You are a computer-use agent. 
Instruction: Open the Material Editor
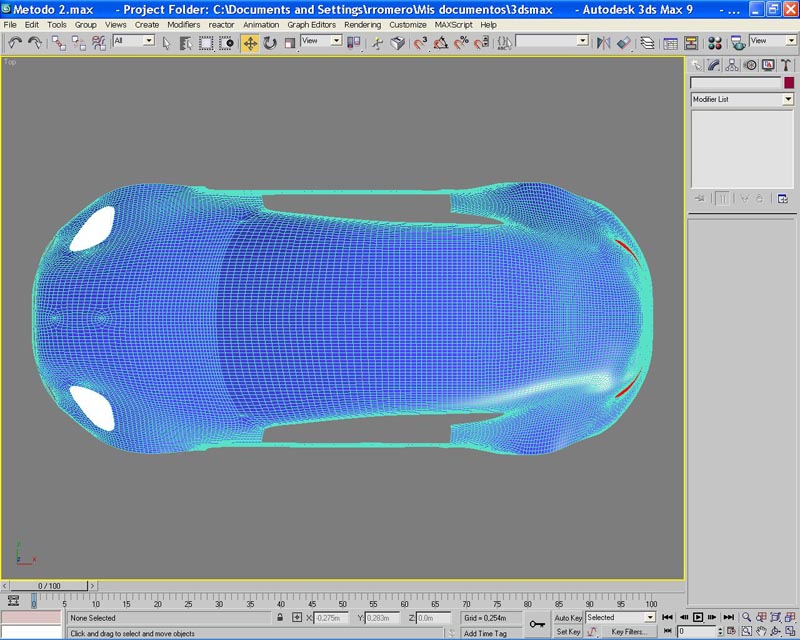tap(715, 43)
